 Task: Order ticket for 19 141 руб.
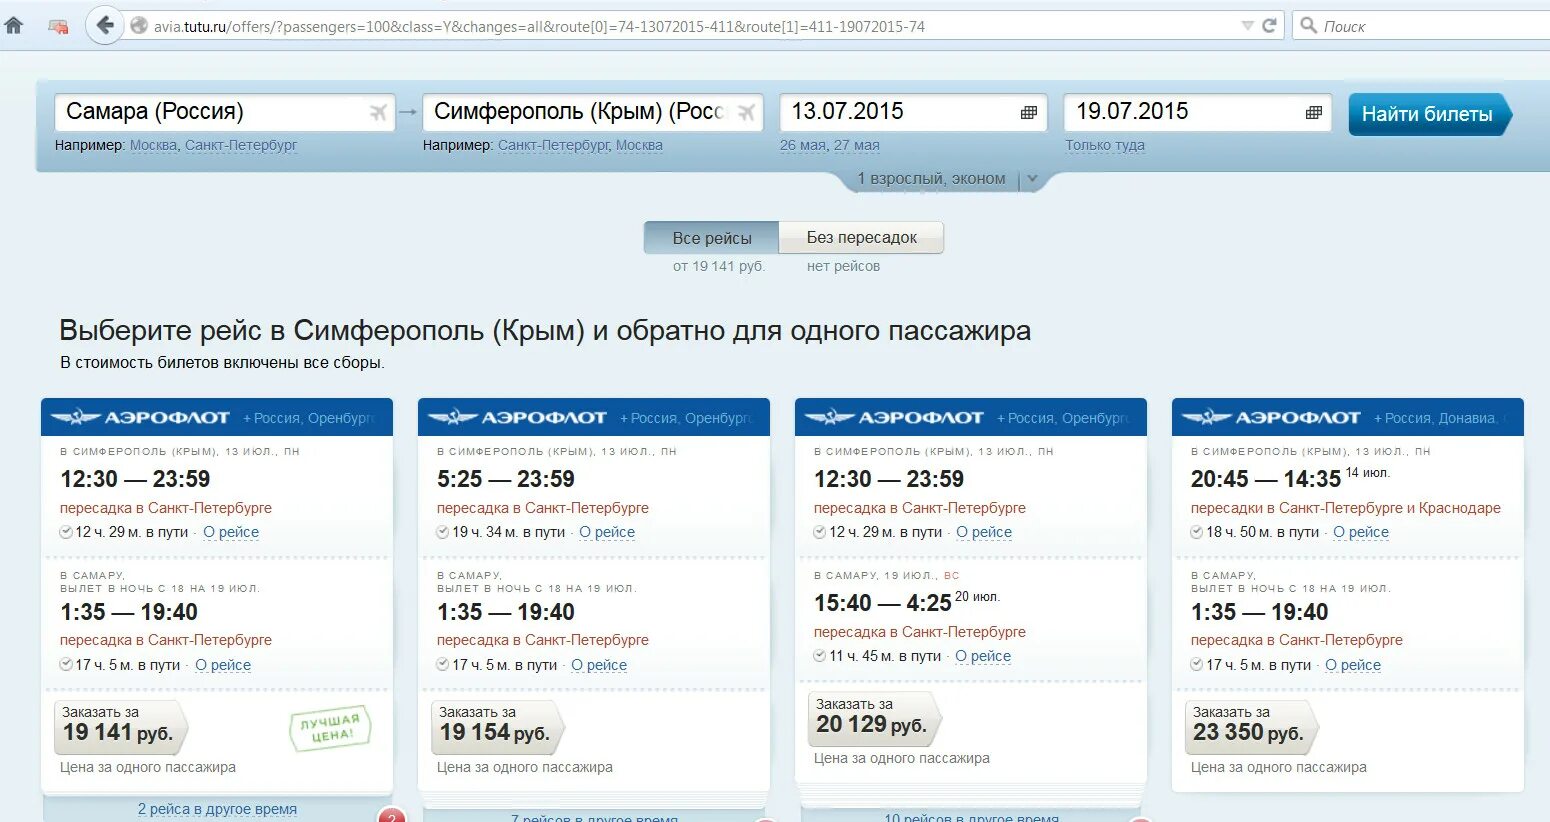[x=120, y=725]
